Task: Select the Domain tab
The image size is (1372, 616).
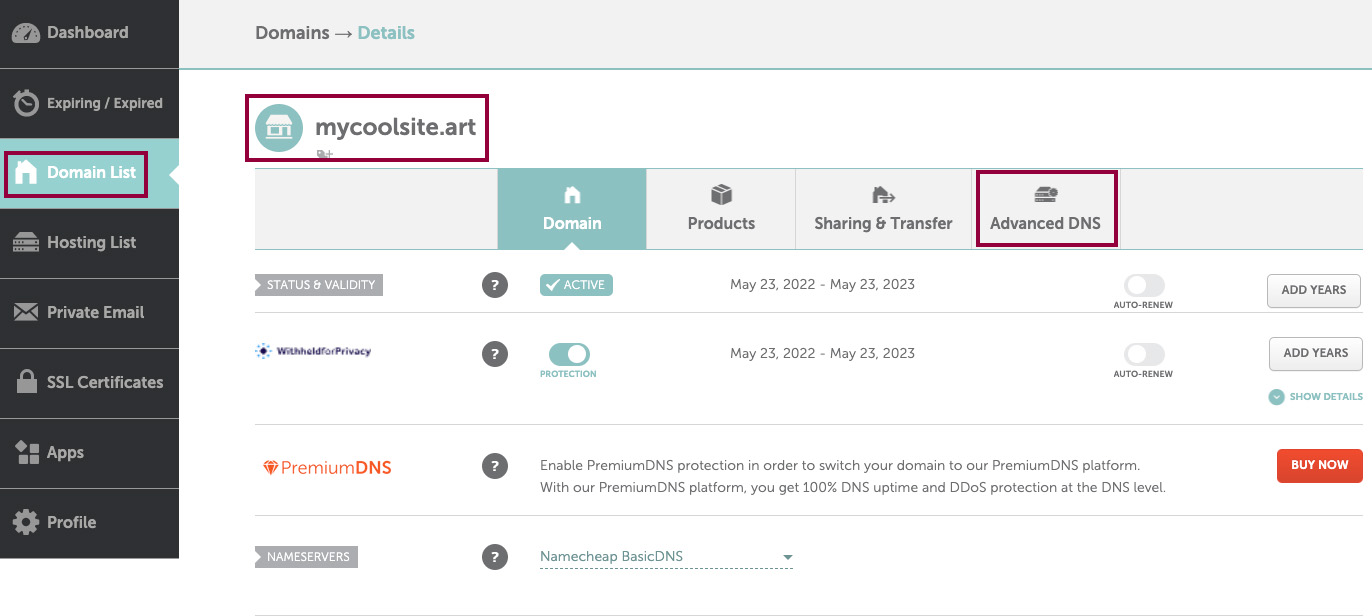Action: click(572, 209)
